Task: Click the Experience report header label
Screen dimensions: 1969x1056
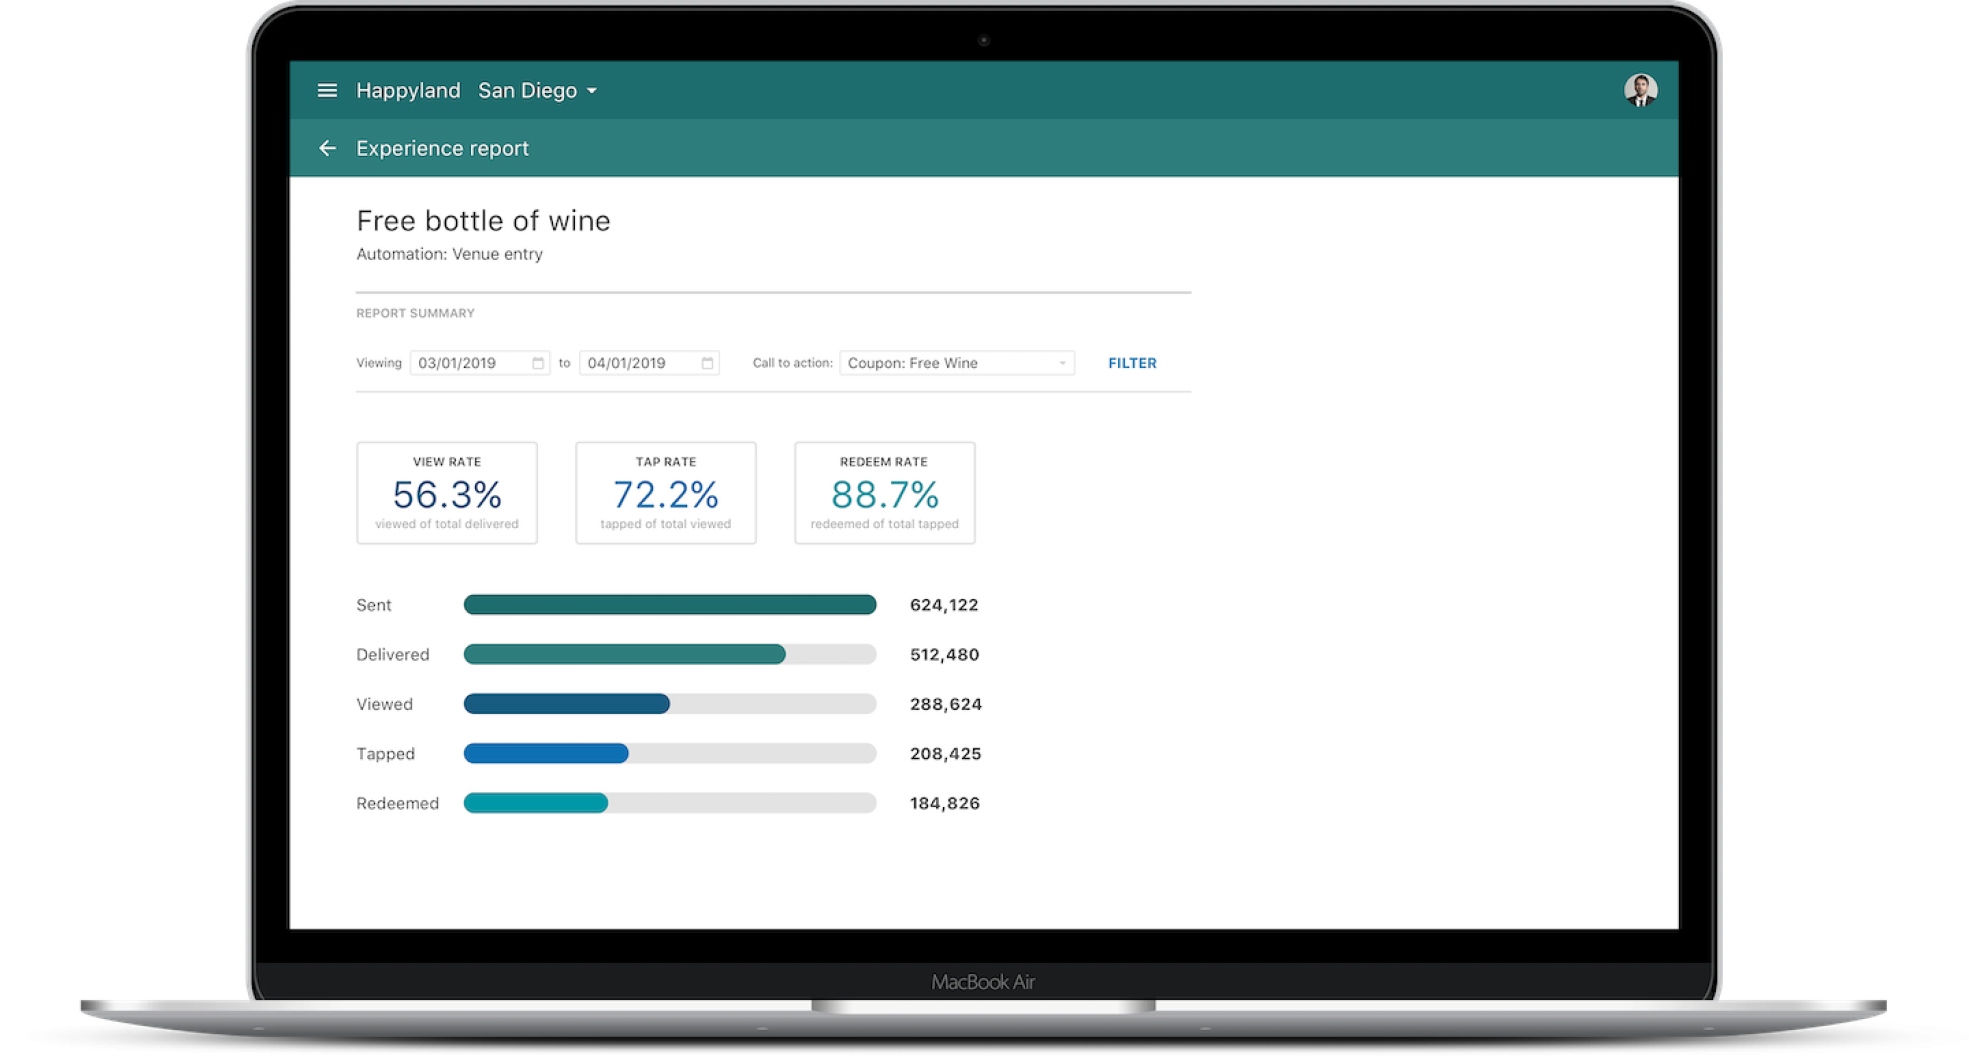Action: (x=443, y=148)
